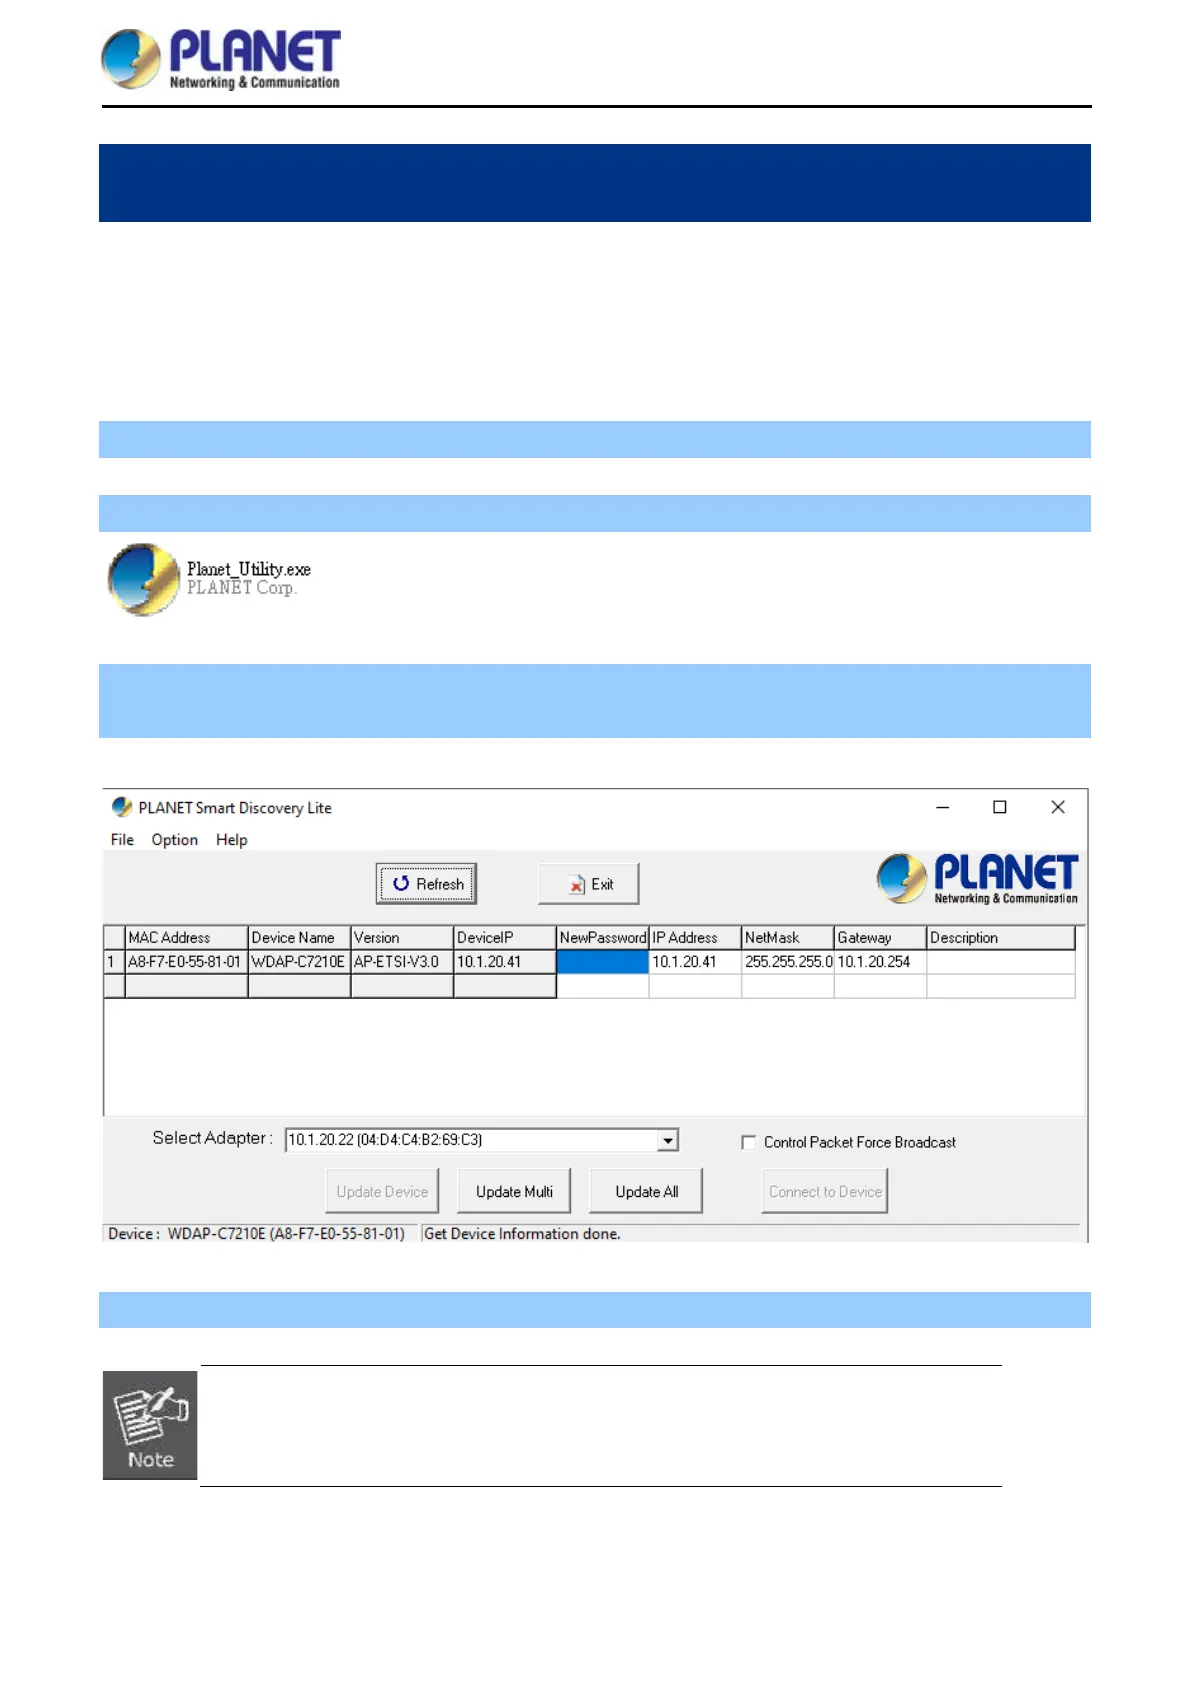This screenshot has height=1684, width=1191.
Task: Click the Description column header
Action: click(x=1000, y=938)
